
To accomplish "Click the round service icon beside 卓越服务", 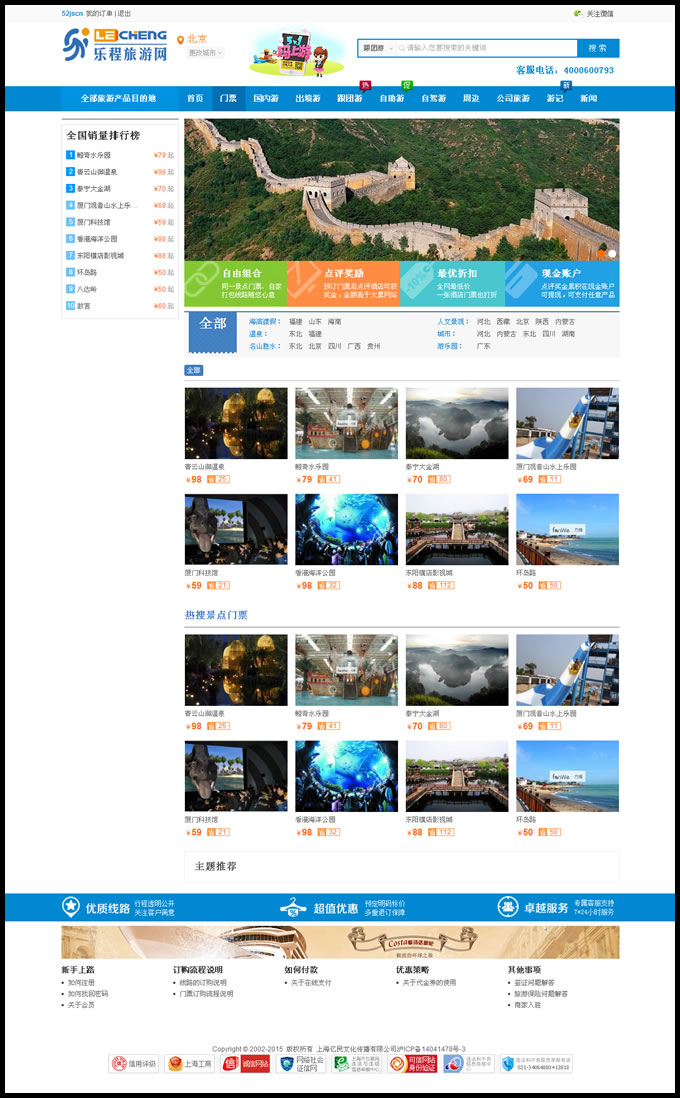I will tap(508, 907).
